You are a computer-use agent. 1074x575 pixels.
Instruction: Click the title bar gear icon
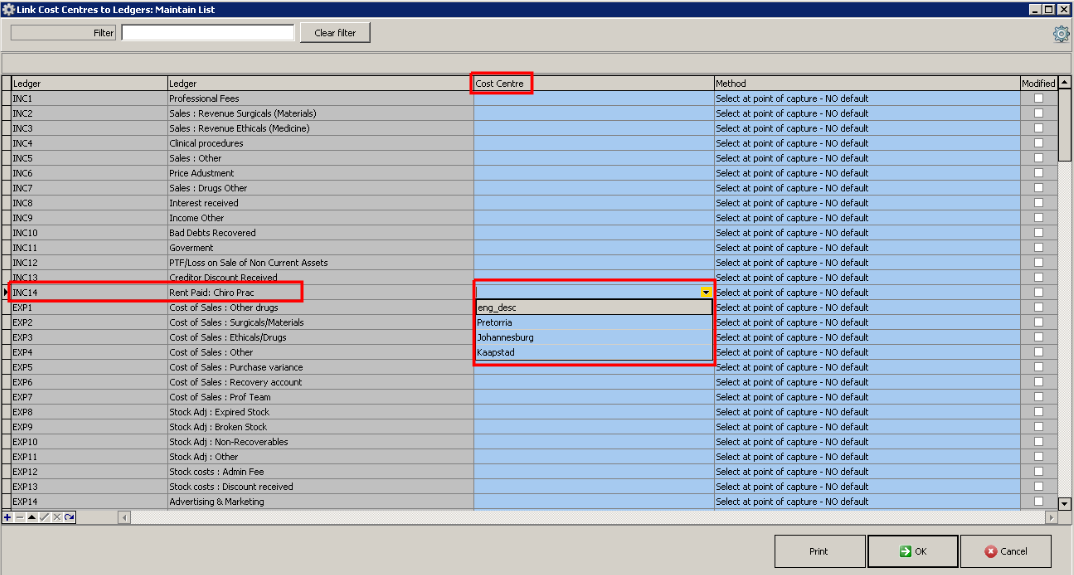coord(8,10)
